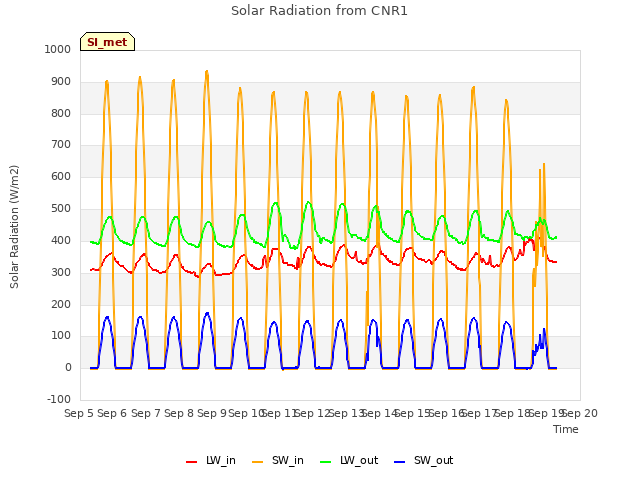Click the Sep 6 x-axis label
The width and height of the screenshot is (640, 480).
point(112,413)
